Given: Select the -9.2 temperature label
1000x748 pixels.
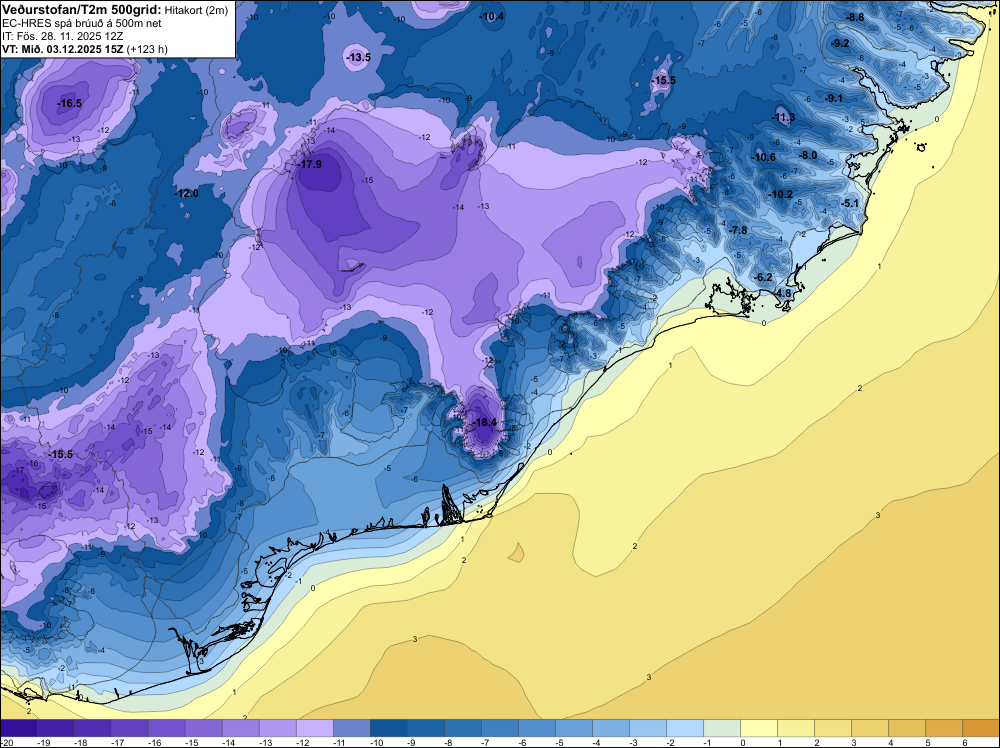Looking at the screenshot, I should pyautogui.click(x=841, y=43).
